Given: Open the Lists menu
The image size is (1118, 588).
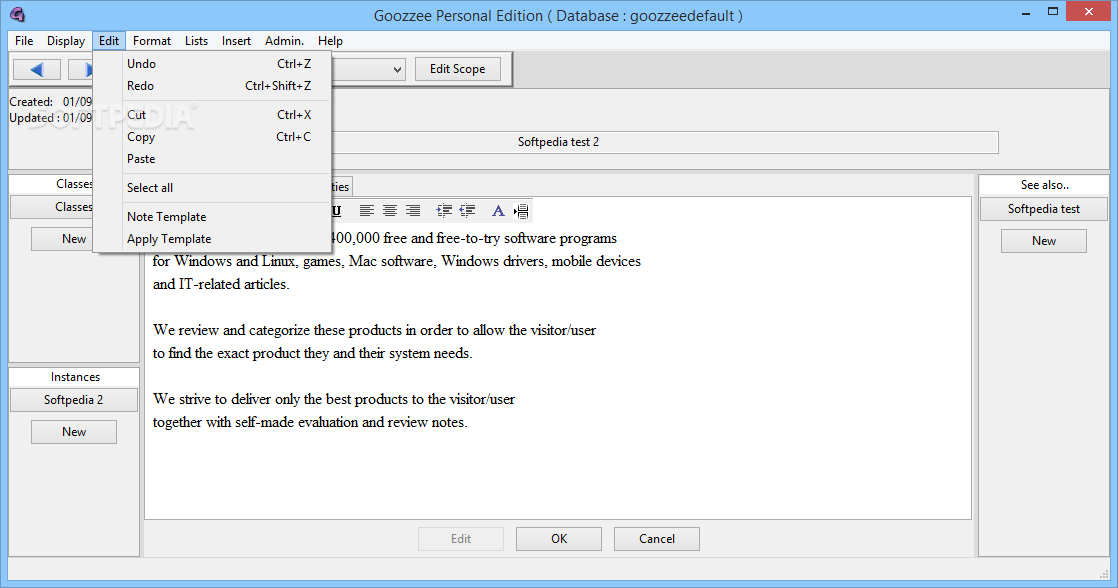Looking at the screenshot, I should pyautogui.click(x=196, y=41).
